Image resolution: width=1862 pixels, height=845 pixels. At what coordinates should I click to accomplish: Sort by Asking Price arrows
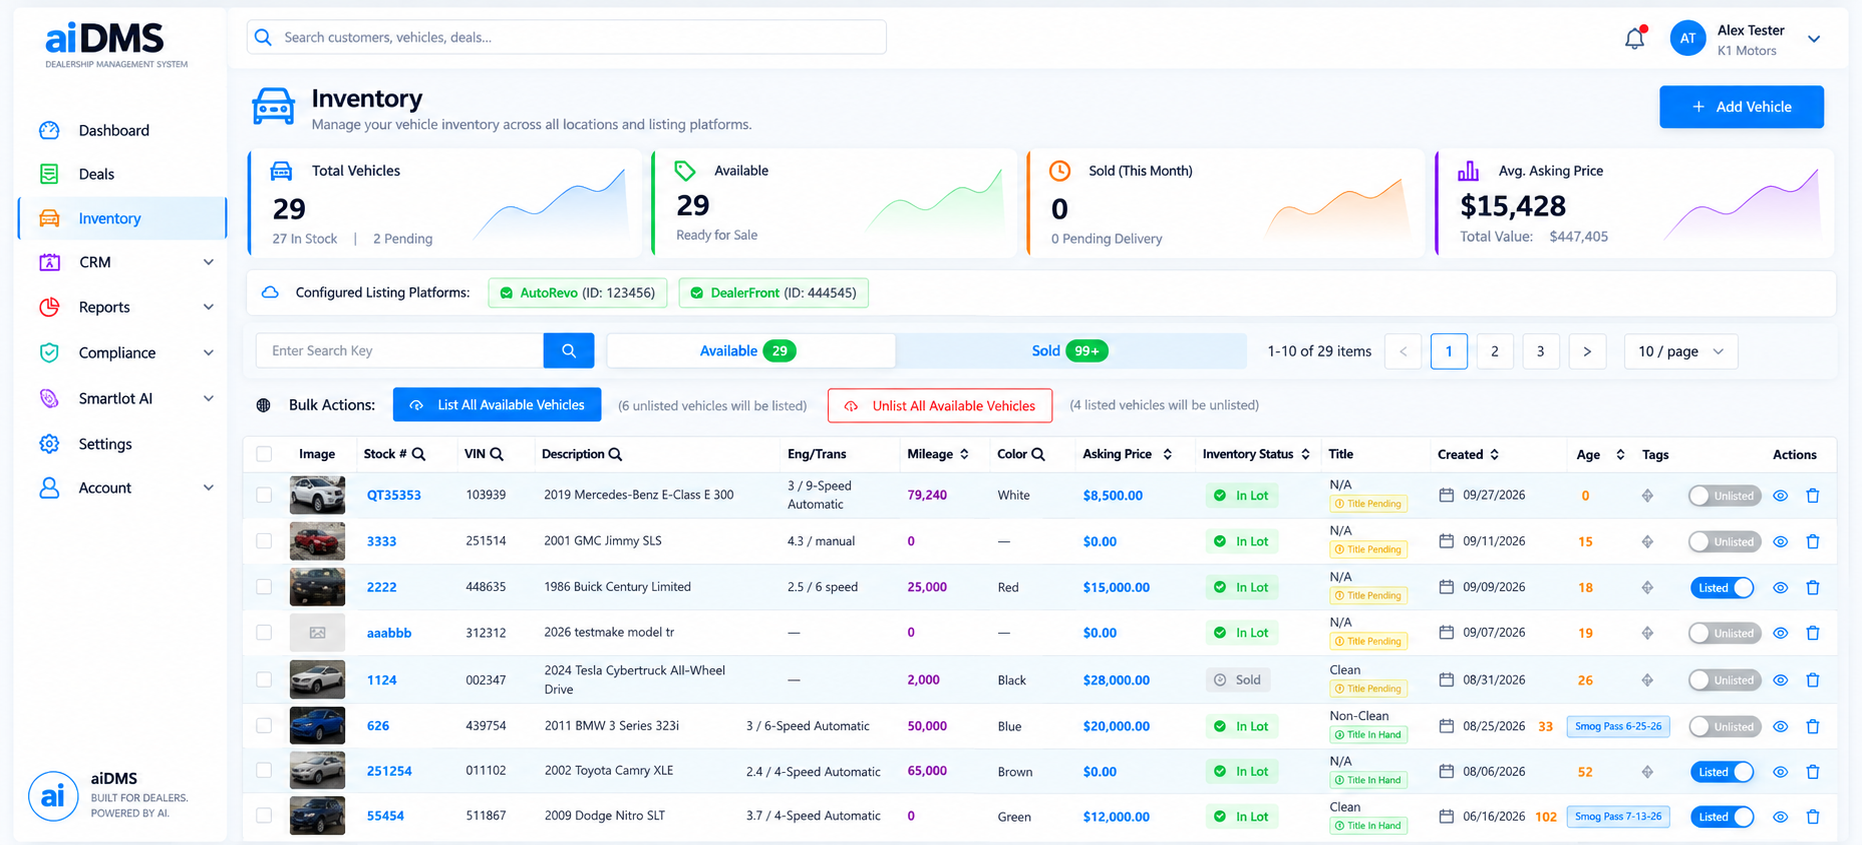pyautogui.click(x=1167, y=454)
